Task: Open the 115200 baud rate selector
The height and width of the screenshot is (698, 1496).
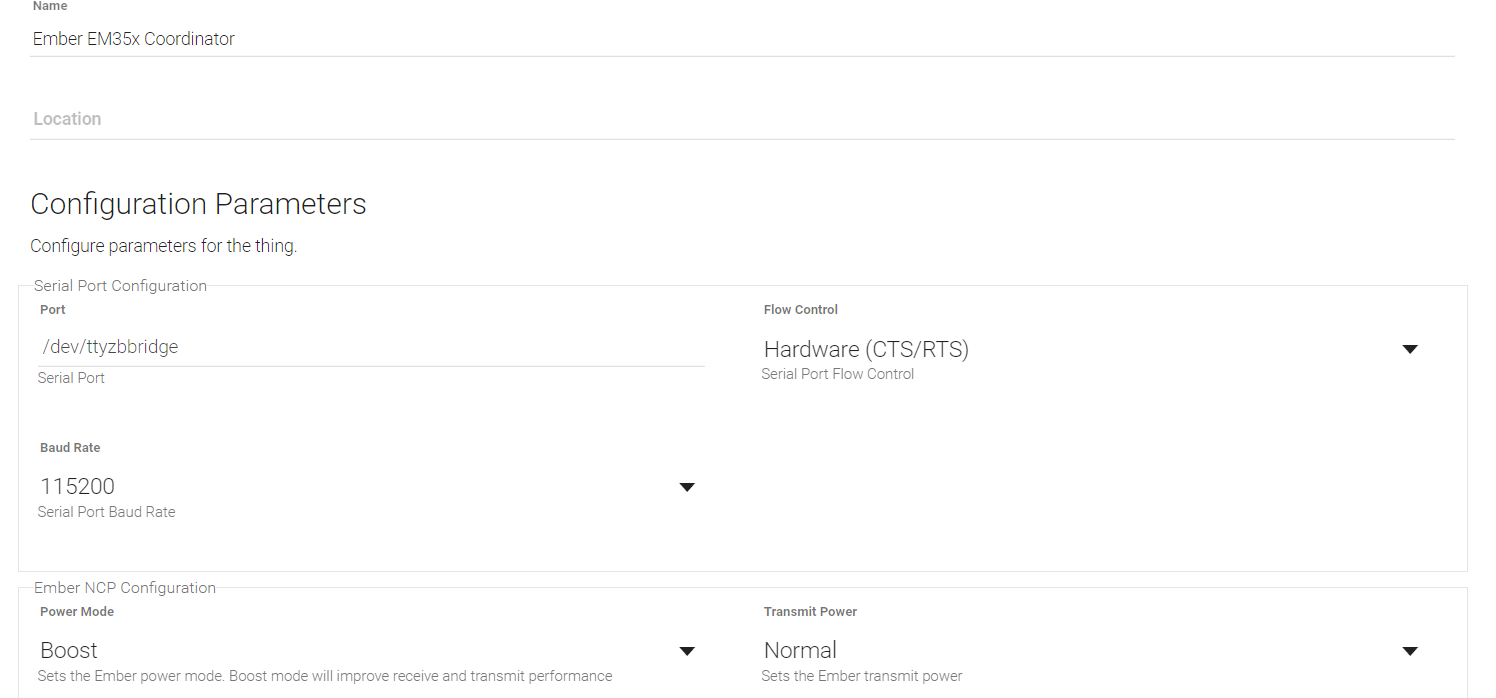Action: point(78,487)
